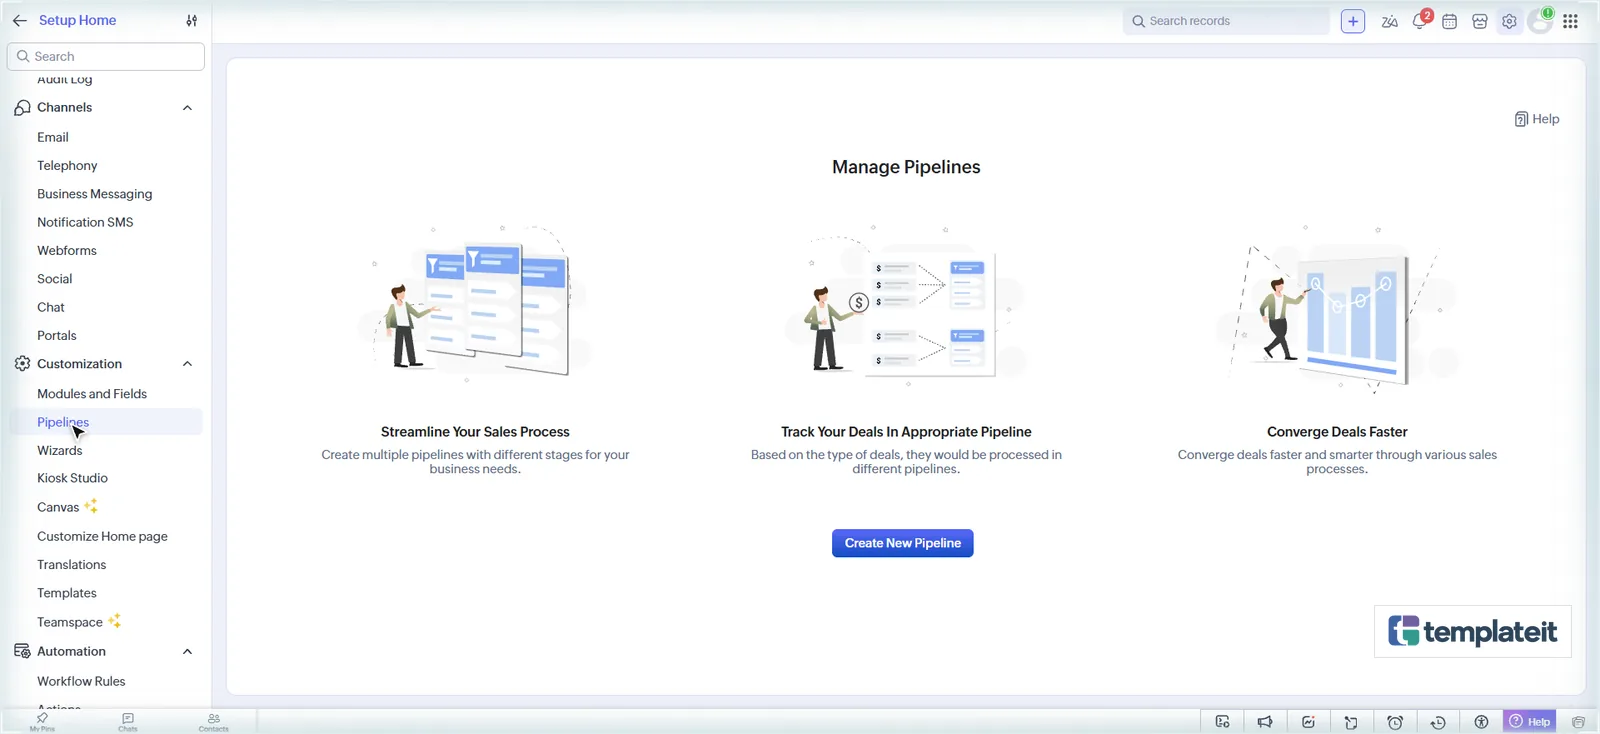Open Social channel settings
This screenshot has width=1600, height=734.
coord(55,279)
